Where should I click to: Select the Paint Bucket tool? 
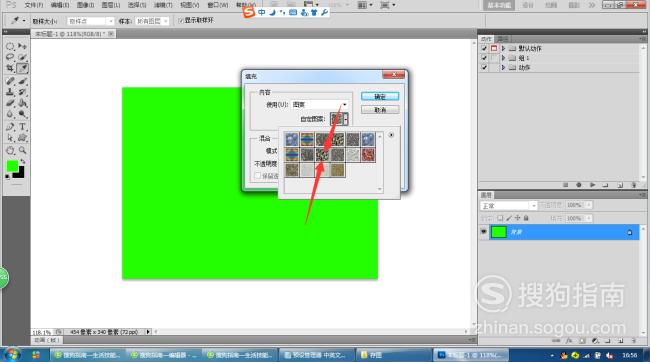(22, 103)
